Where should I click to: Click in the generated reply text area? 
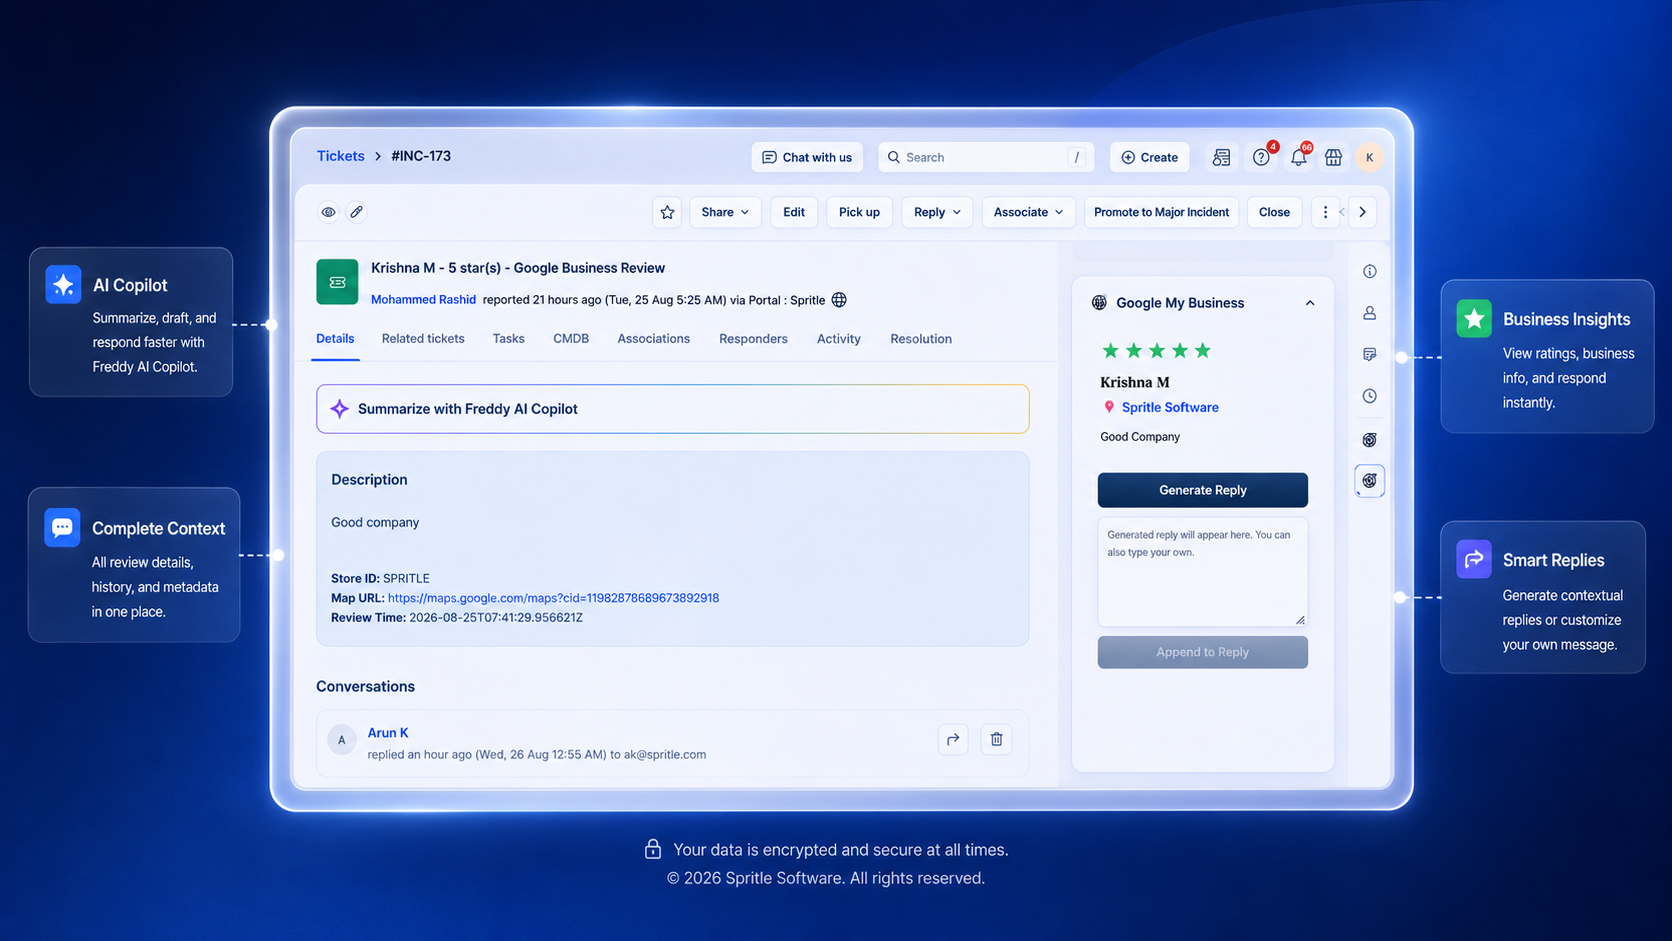(x=1202, y=571)
